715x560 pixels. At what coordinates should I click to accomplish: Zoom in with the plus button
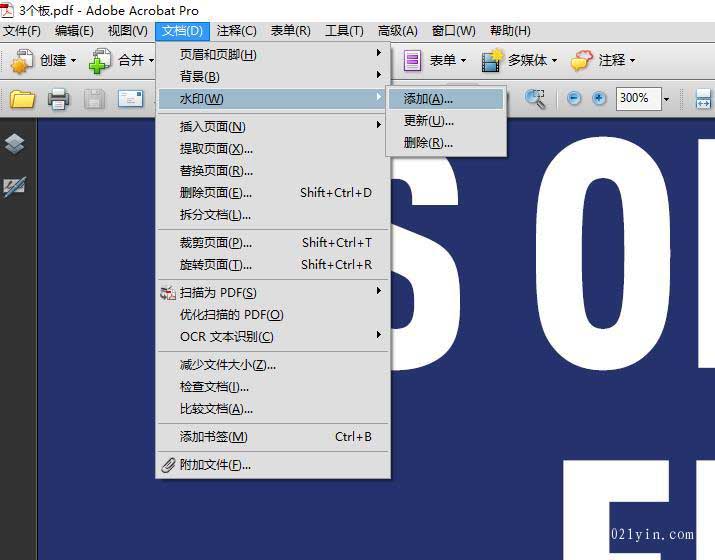pyautogui.click(x=599, y=98)
